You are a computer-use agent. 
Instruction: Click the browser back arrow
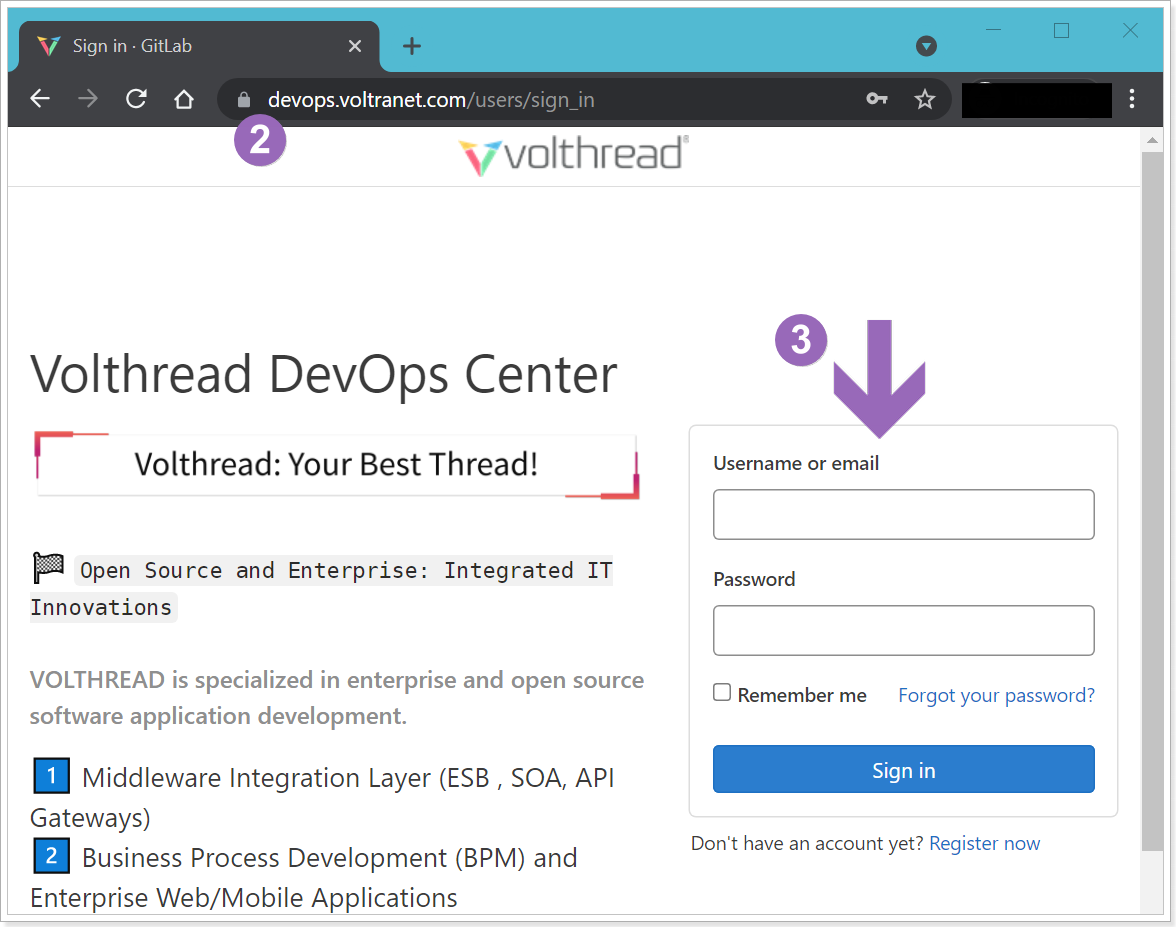40,99
